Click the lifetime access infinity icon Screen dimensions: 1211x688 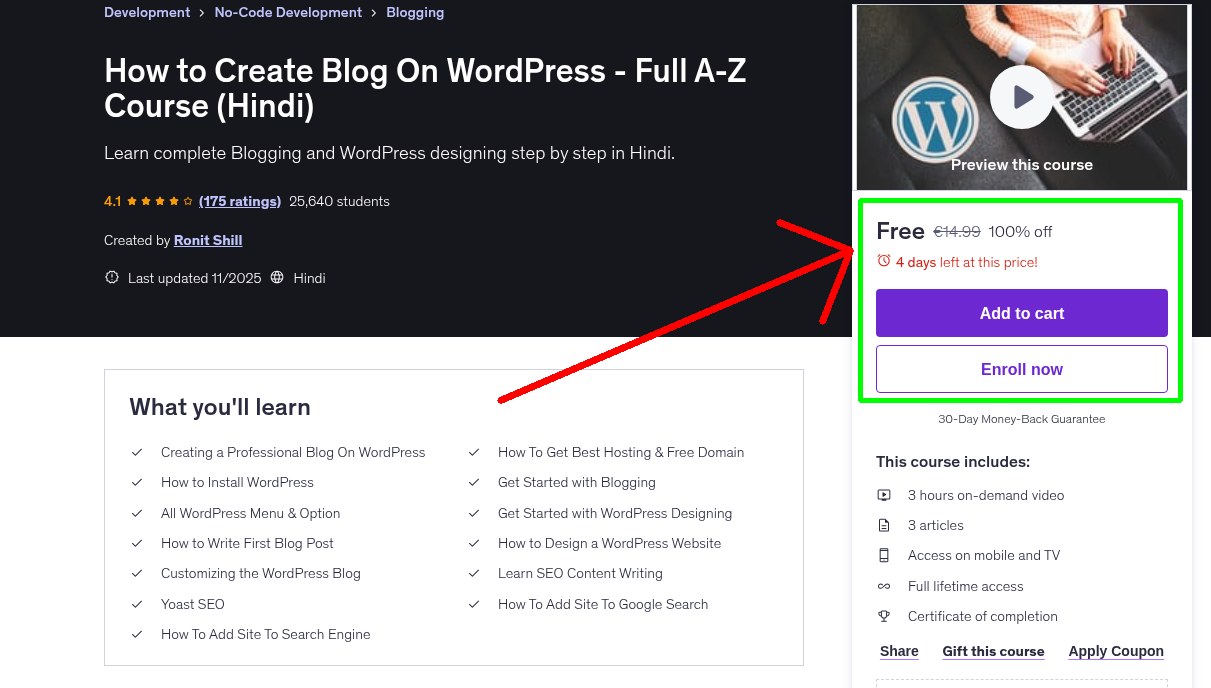(x=884, y=586)
